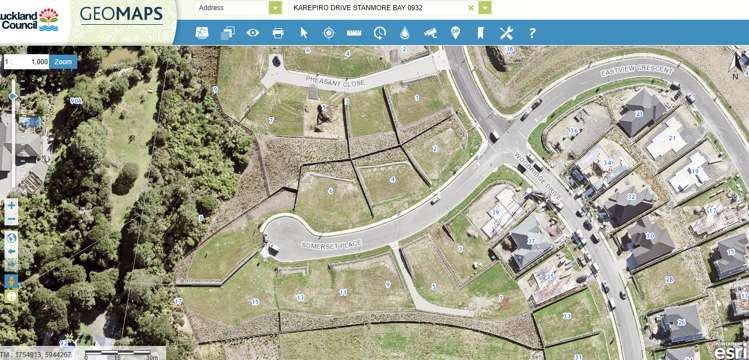Toggle the eye visibility tool in toolbar
The width and height of the screenshot is (749, 360).
coord(253,32)
